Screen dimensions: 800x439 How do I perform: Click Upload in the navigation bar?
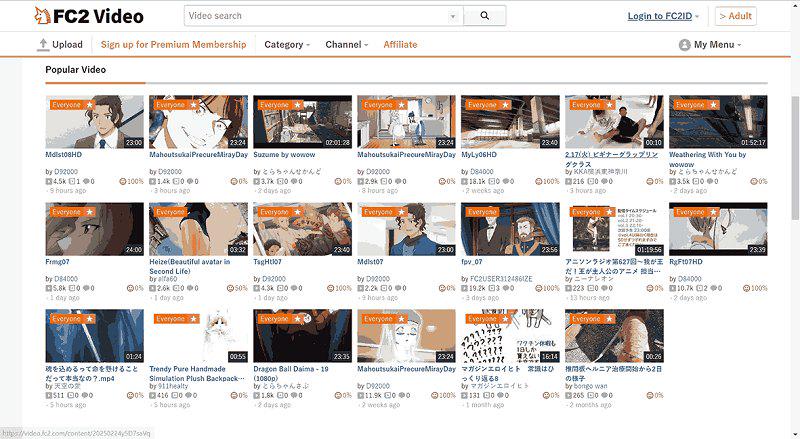(x=60, y=44)
